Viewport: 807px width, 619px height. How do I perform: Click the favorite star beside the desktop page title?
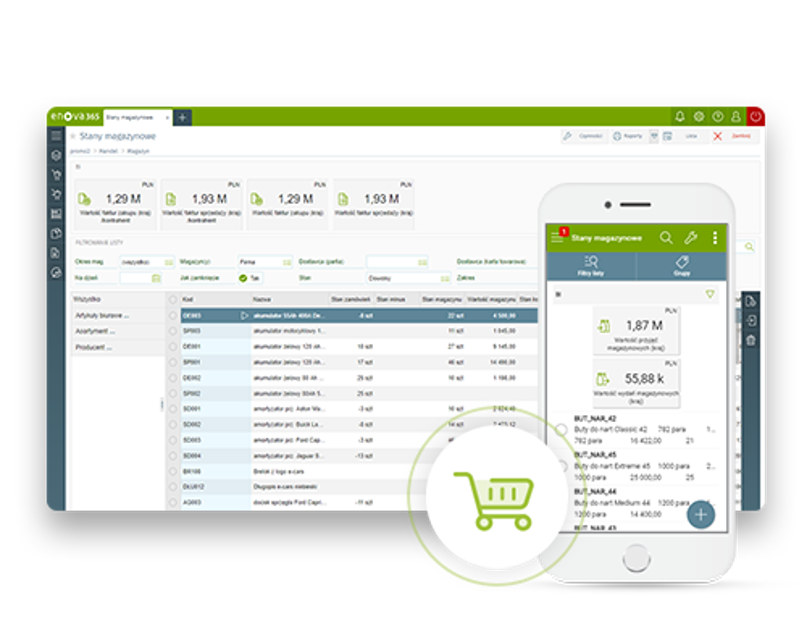(x=73, y=136)
